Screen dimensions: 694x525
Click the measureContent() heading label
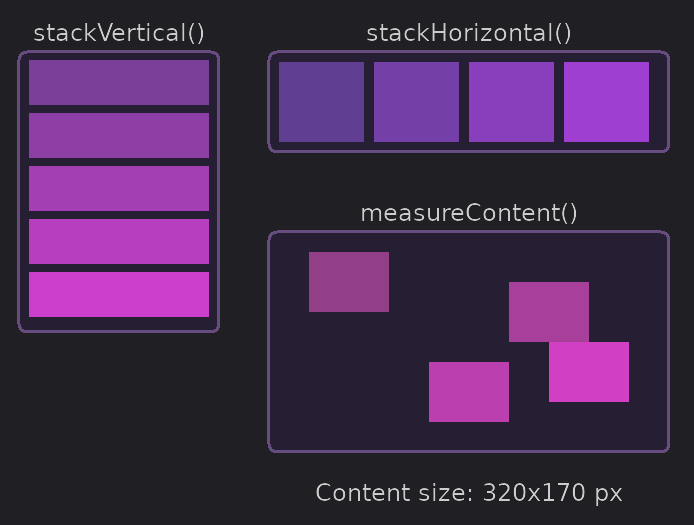469,213
